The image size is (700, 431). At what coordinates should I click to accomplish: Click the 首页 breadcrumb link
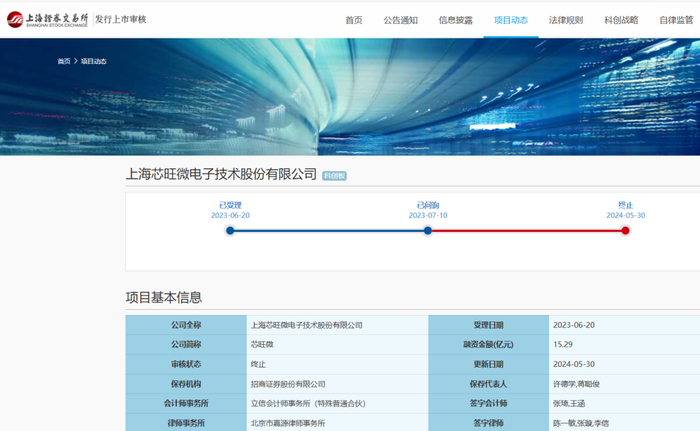coord(64,61)
